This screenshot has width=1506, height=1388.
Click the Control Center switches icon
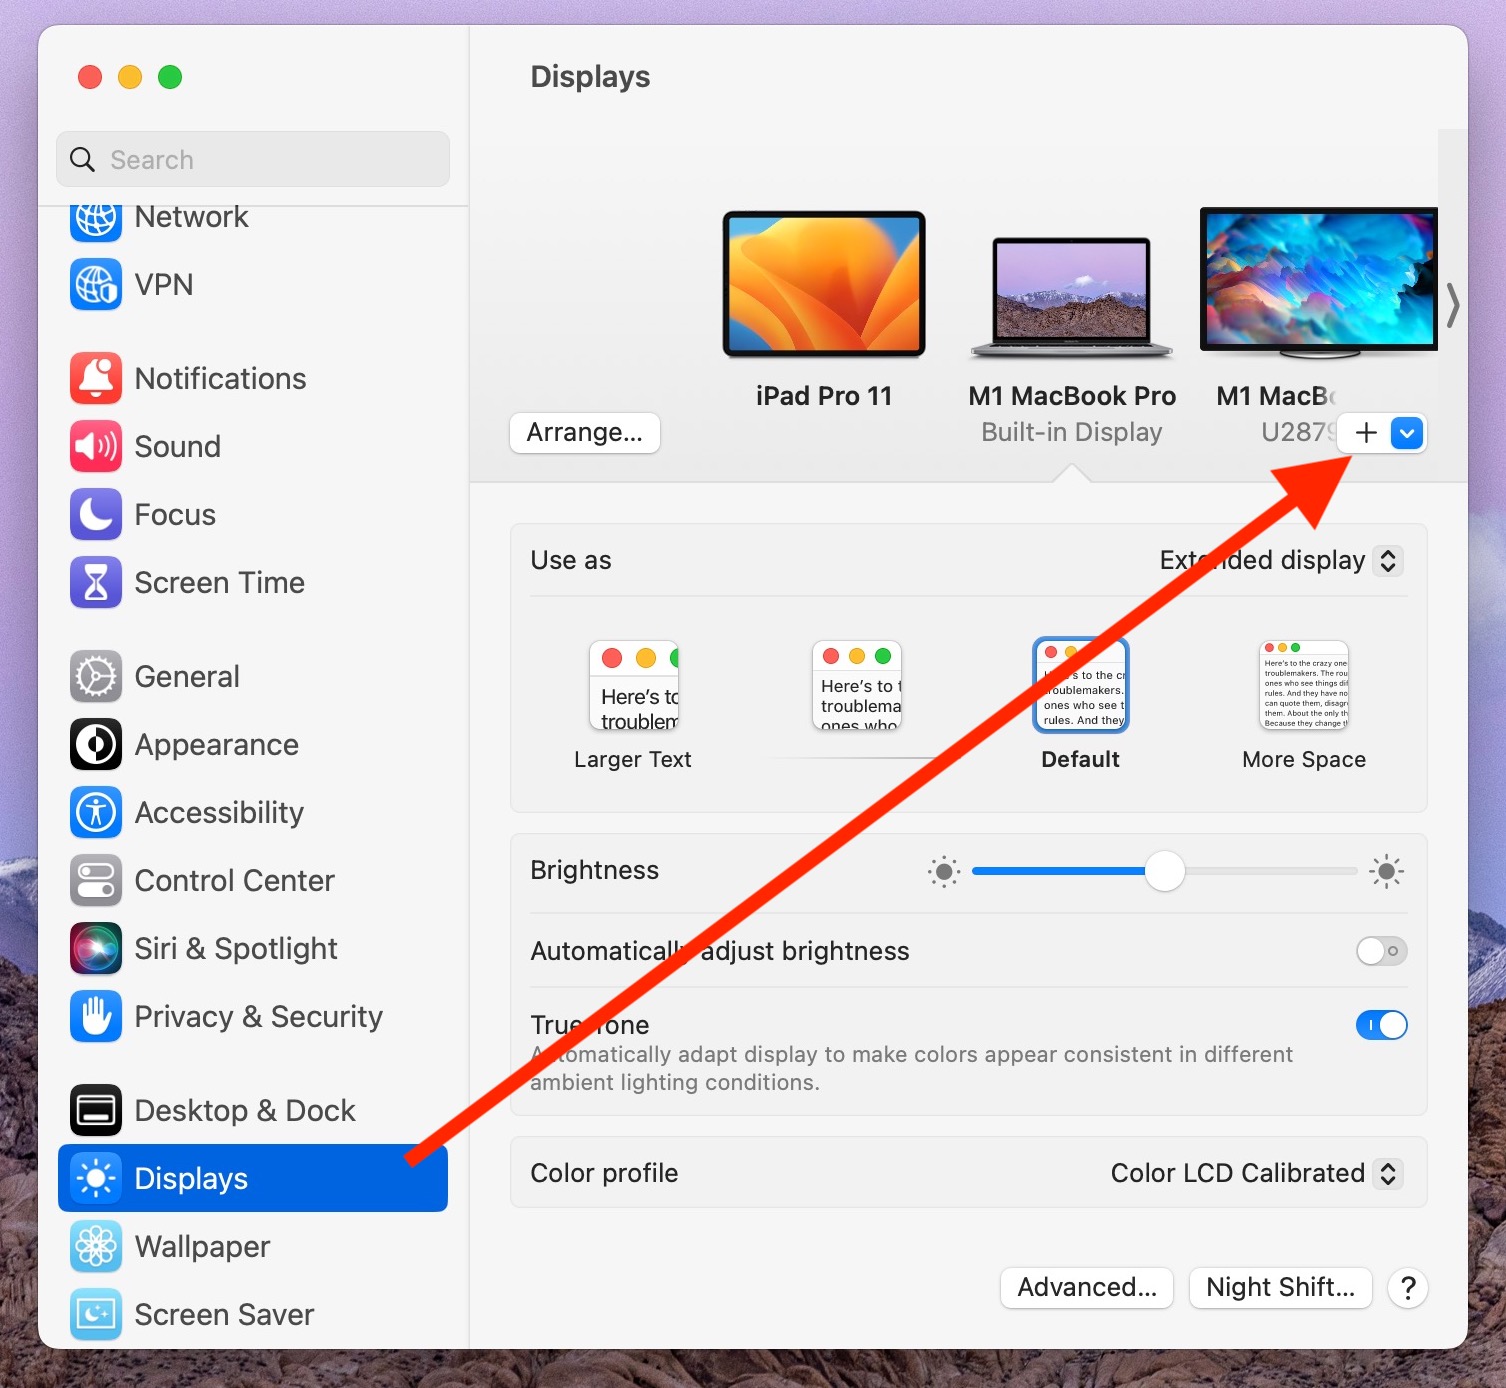[x=96, y=881]
